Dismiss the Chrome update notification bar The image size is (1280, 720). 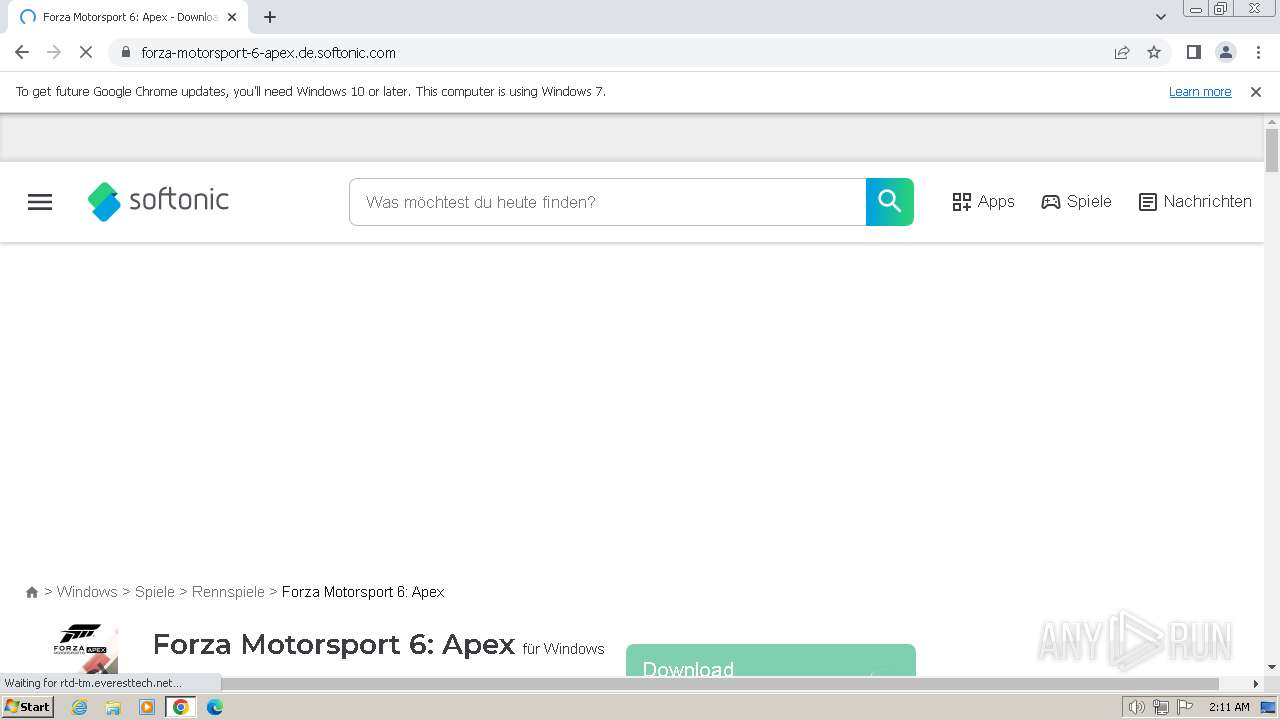[1256, 91]
